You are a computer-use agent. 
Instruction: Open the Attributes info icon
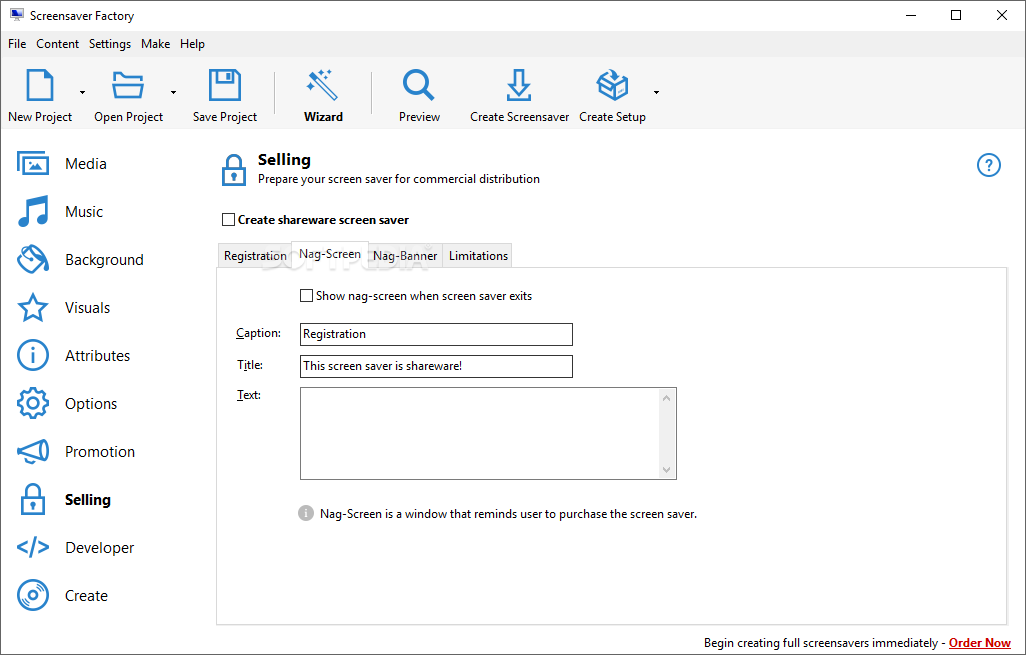[33, 355]
